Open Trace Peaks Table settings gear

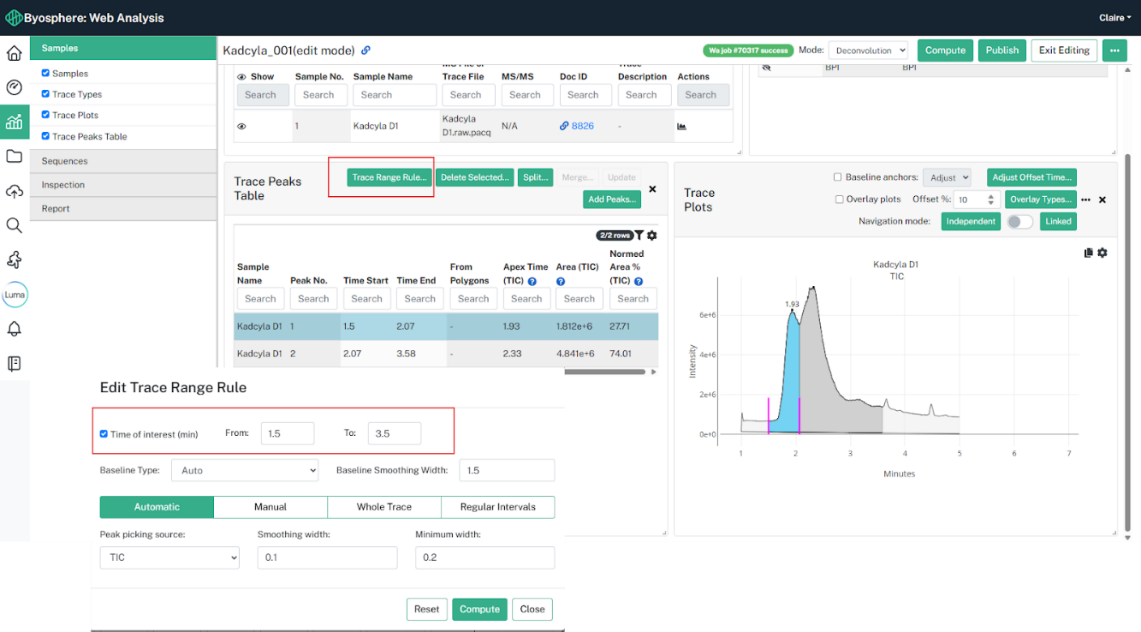tap(652, 235)
